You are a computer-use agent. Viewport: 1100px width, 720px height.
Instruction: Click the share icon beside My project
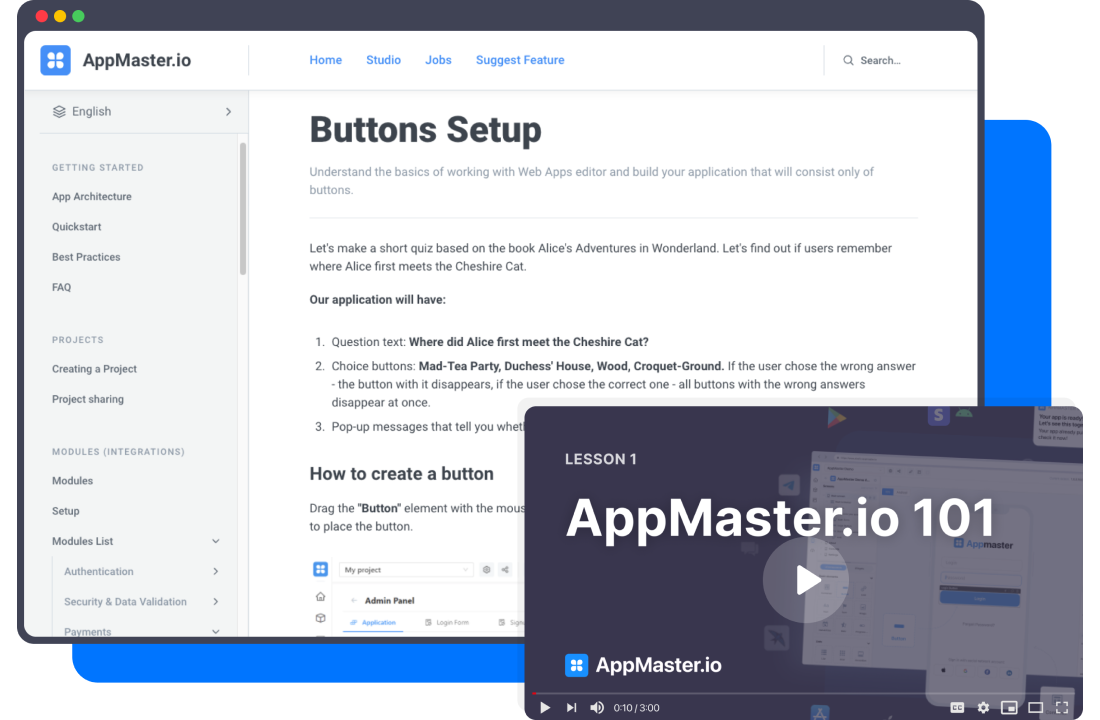tap(504, 569)
